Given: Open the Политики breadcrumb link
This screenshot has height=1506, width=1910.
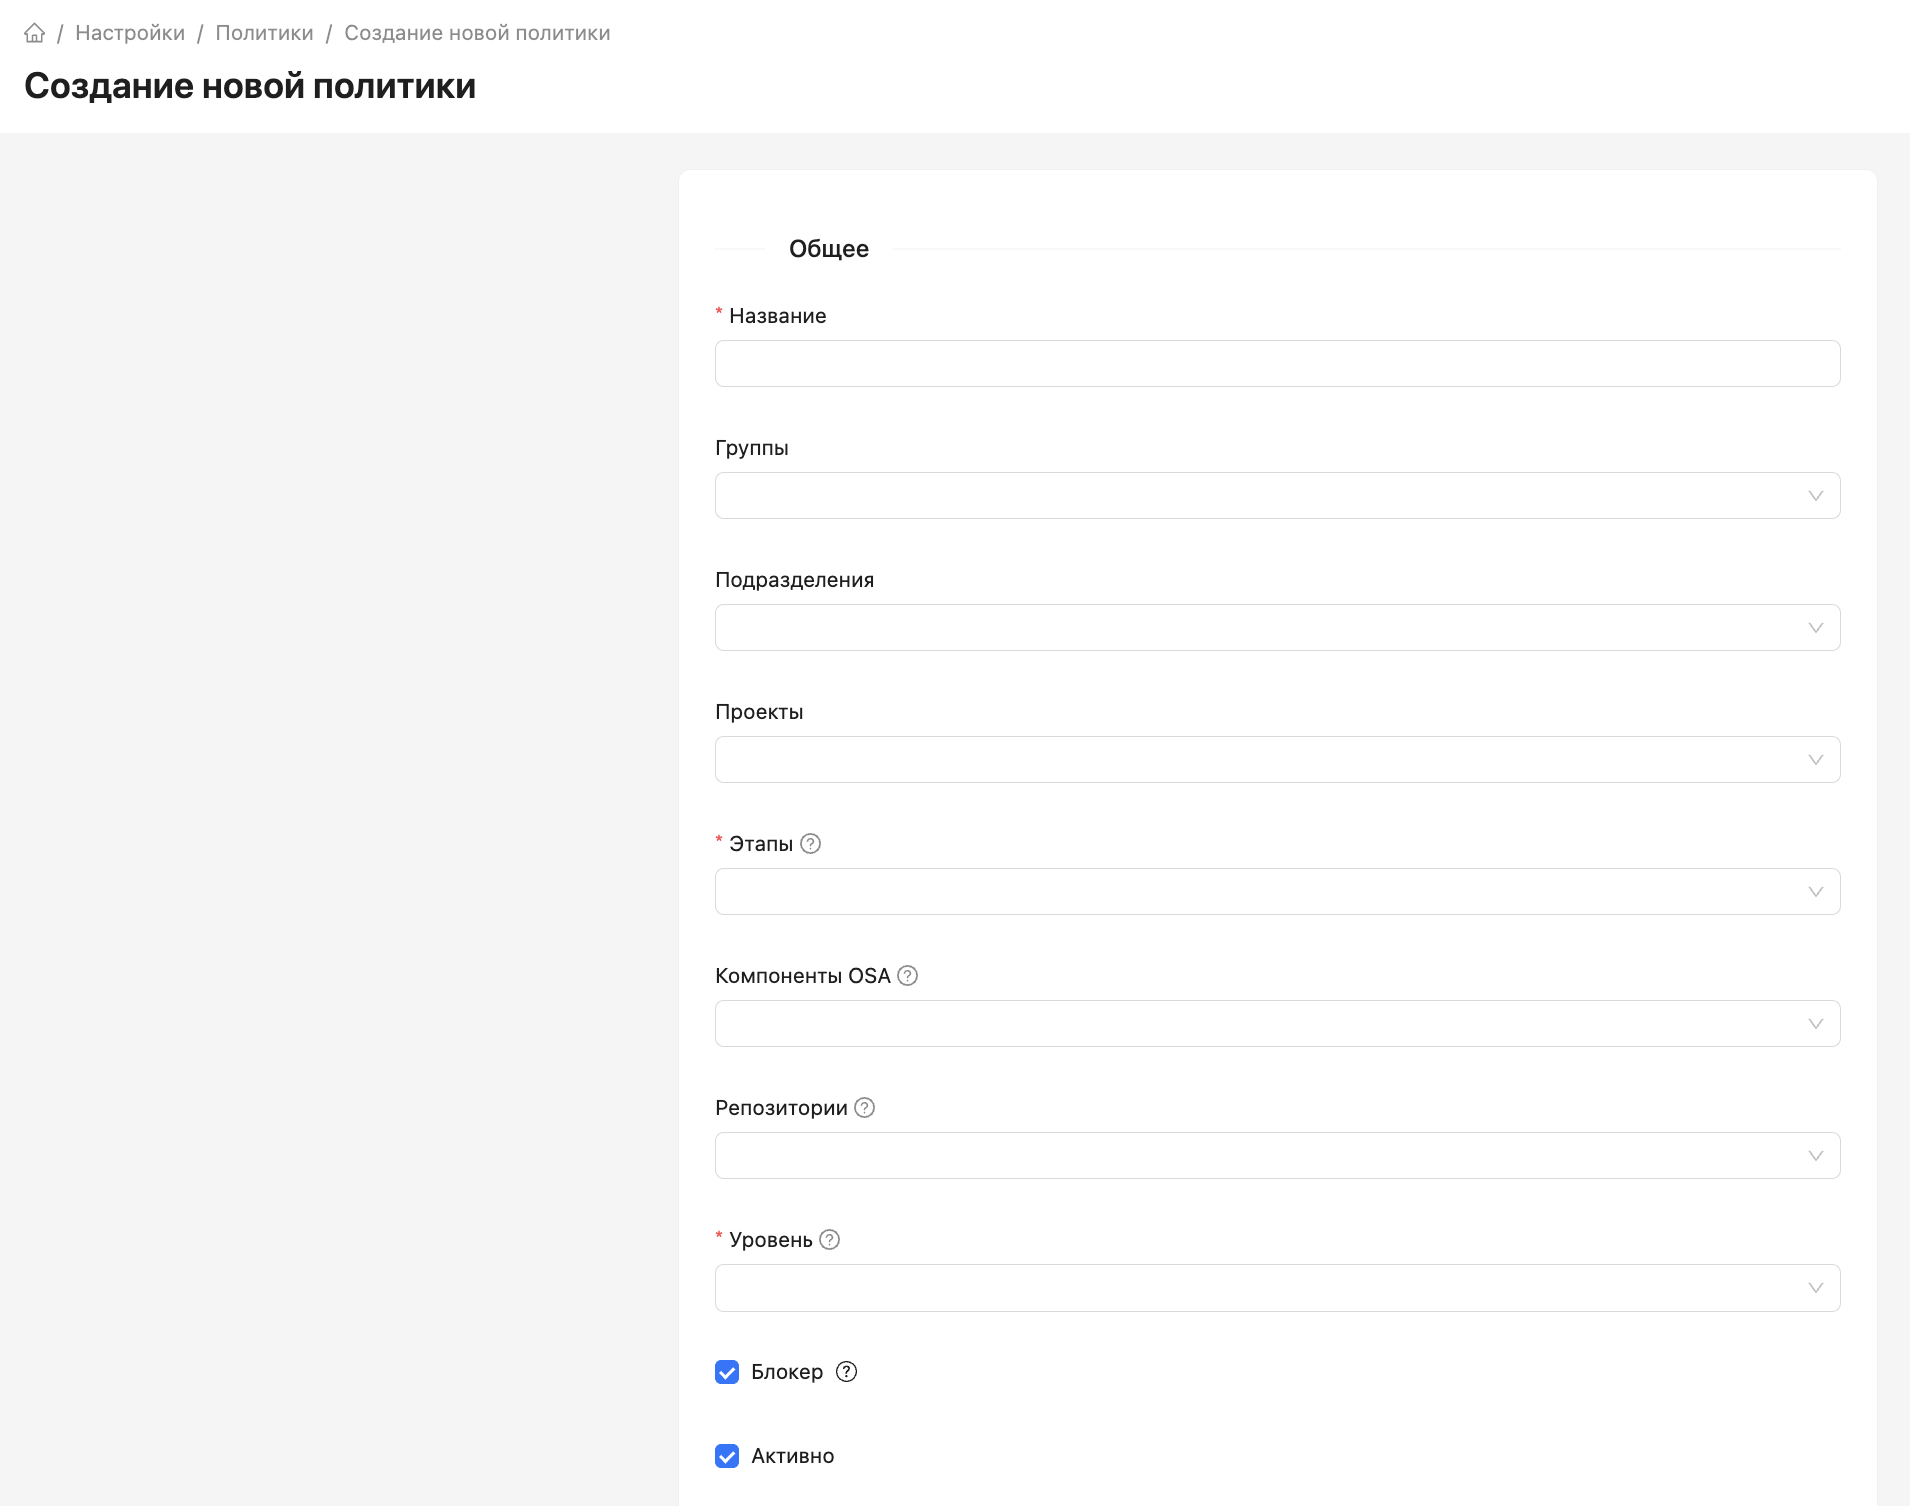Looking at the screenshot, I should coord(264,33).
